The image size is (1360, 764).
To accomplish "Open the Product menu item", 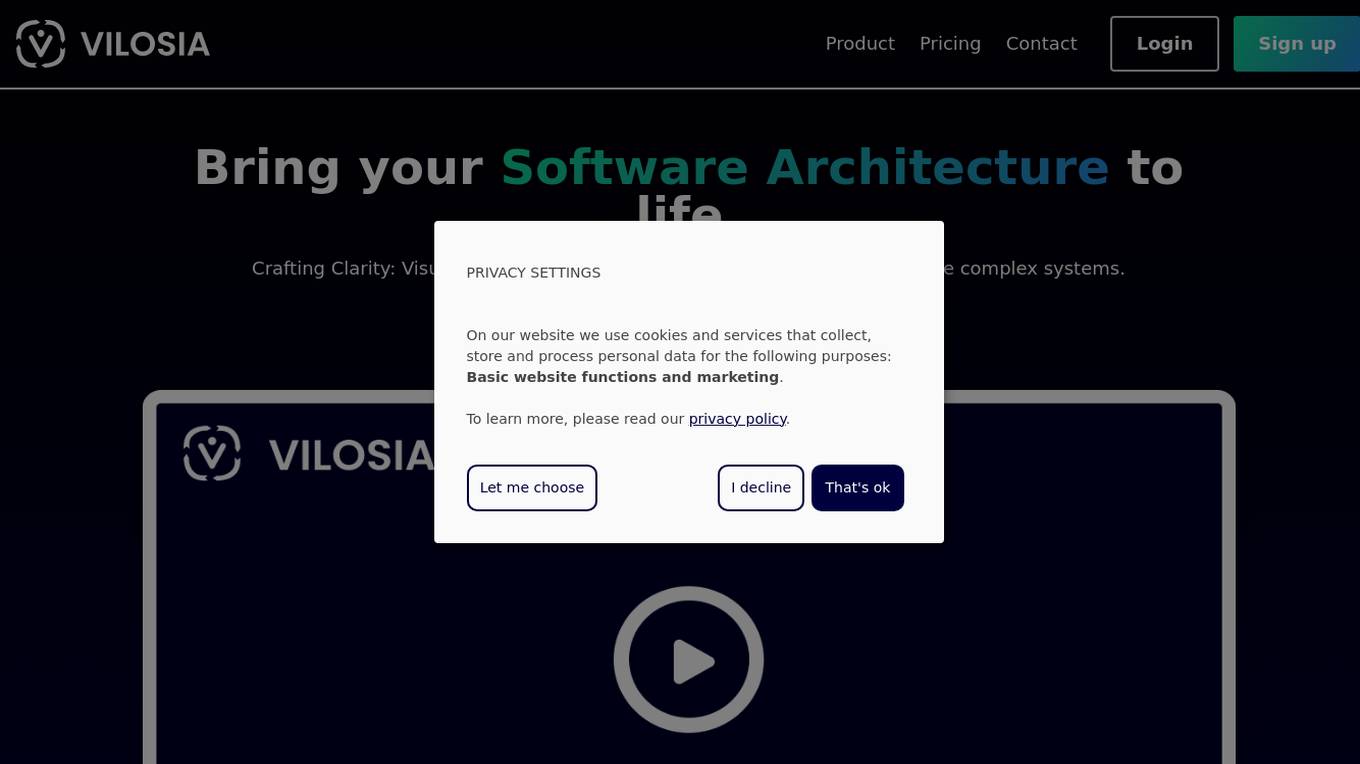I will (x=860, y=44).
